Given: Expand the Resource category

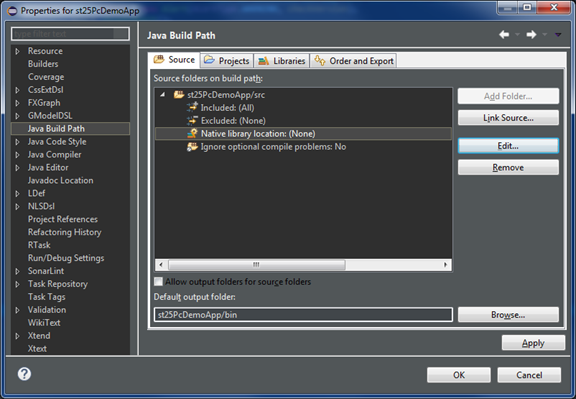Looking at the screenshot, I should click(17, 51).
